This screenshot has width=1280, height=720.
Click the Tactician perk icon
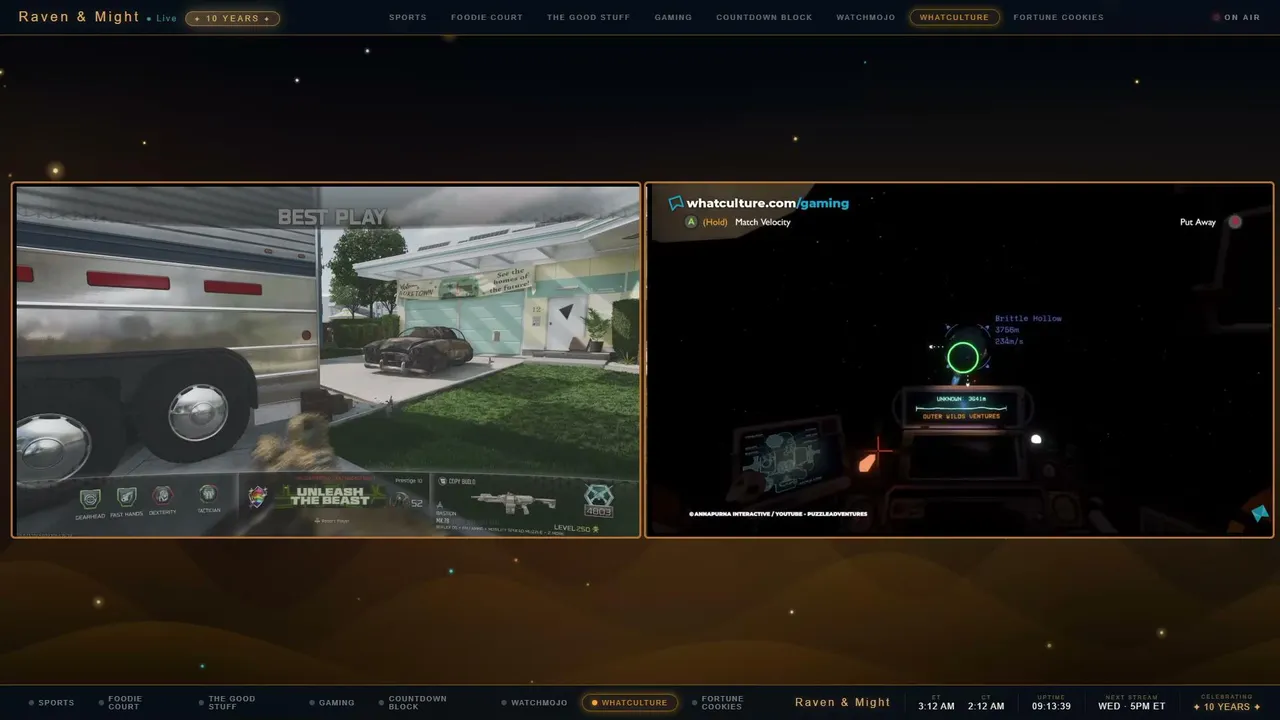click(x=208, y=493)
